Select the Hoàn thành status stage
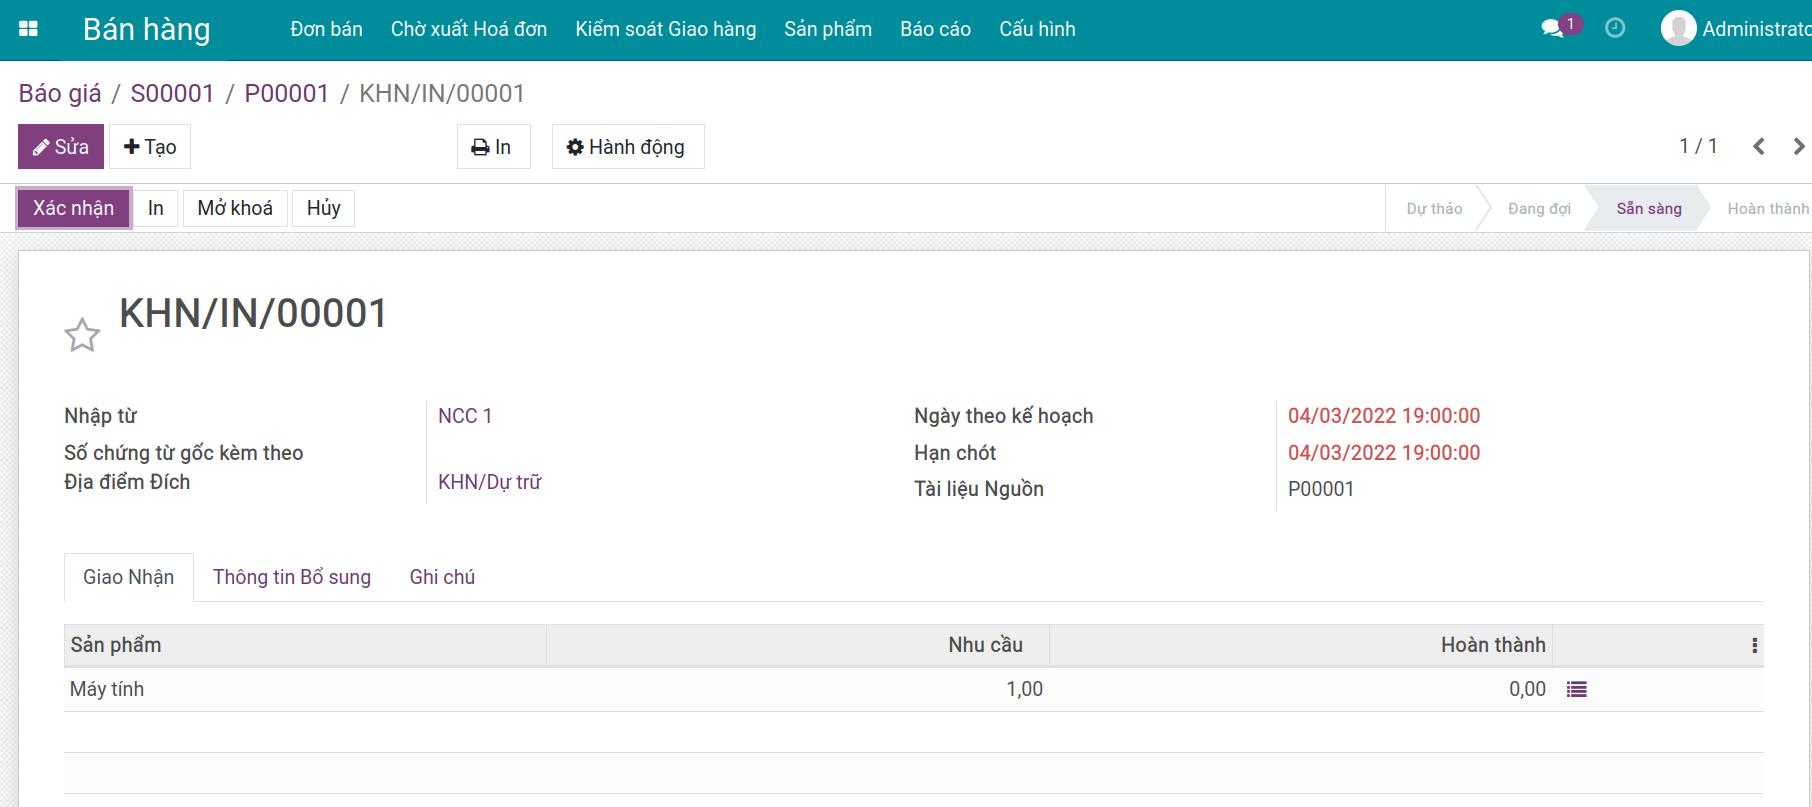Viewport: 1812px width, 807px height. (x=1767, y=208)
